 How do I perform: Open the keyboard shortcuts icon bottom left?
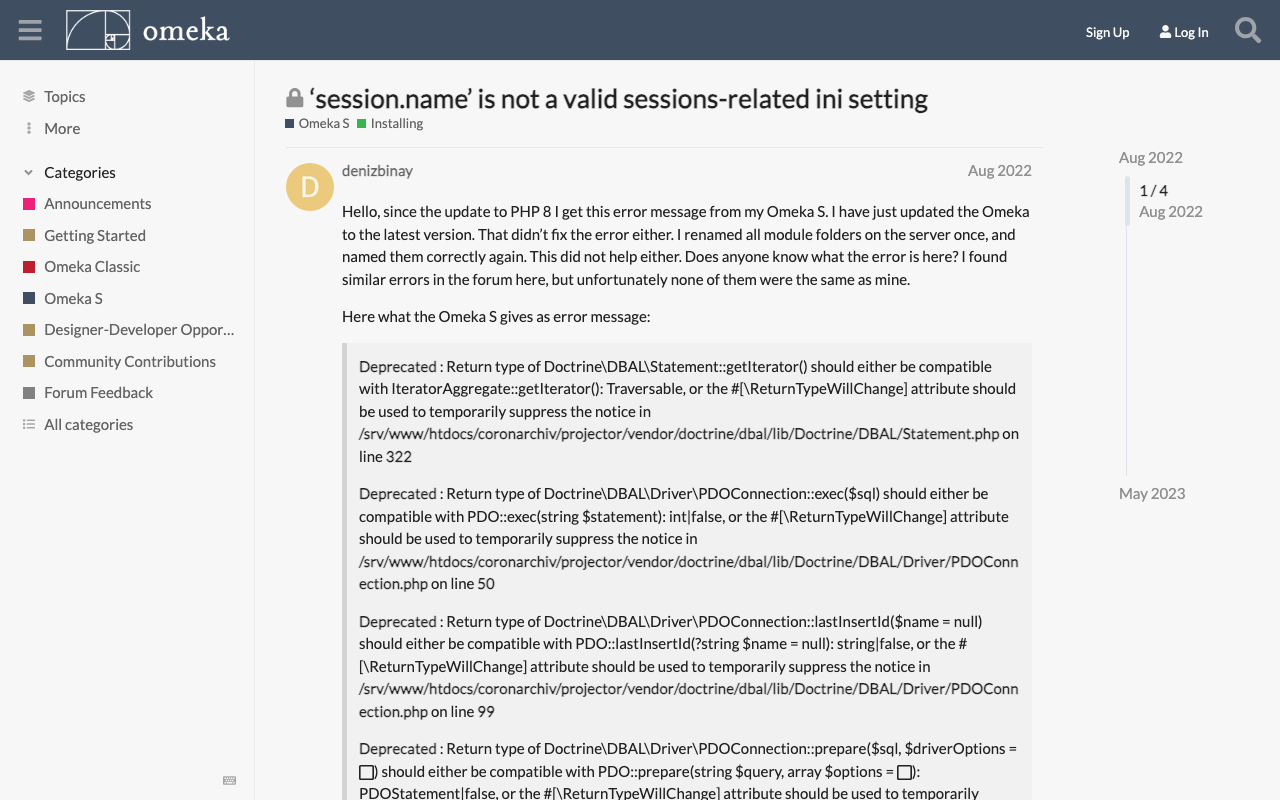pos(228,779)
